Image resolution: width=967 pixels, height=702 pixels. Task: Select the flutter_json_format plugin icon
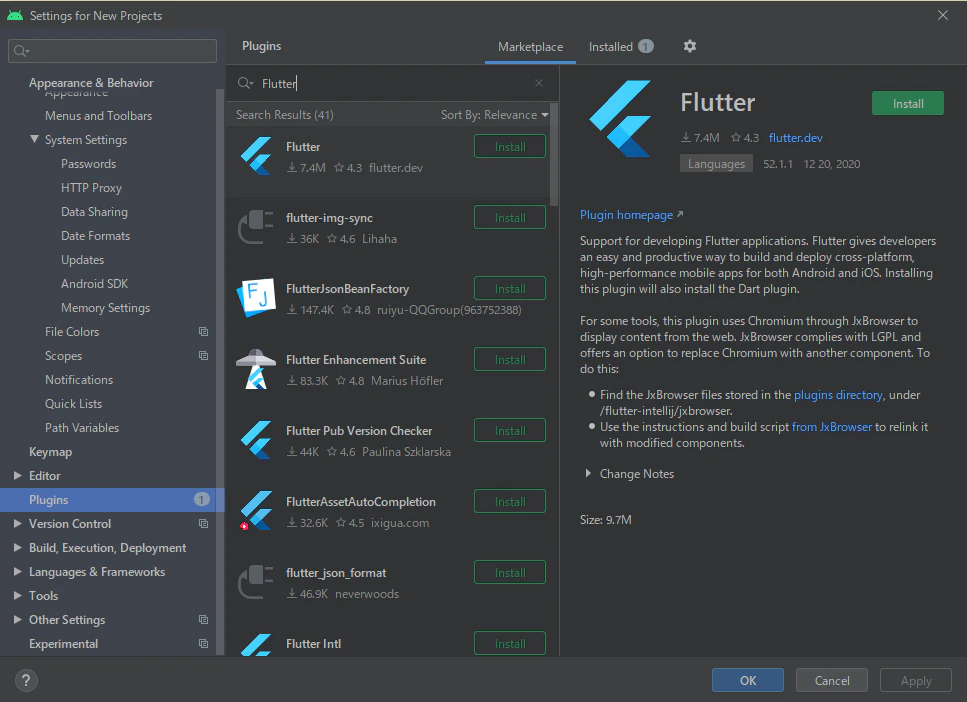(256, 582)
